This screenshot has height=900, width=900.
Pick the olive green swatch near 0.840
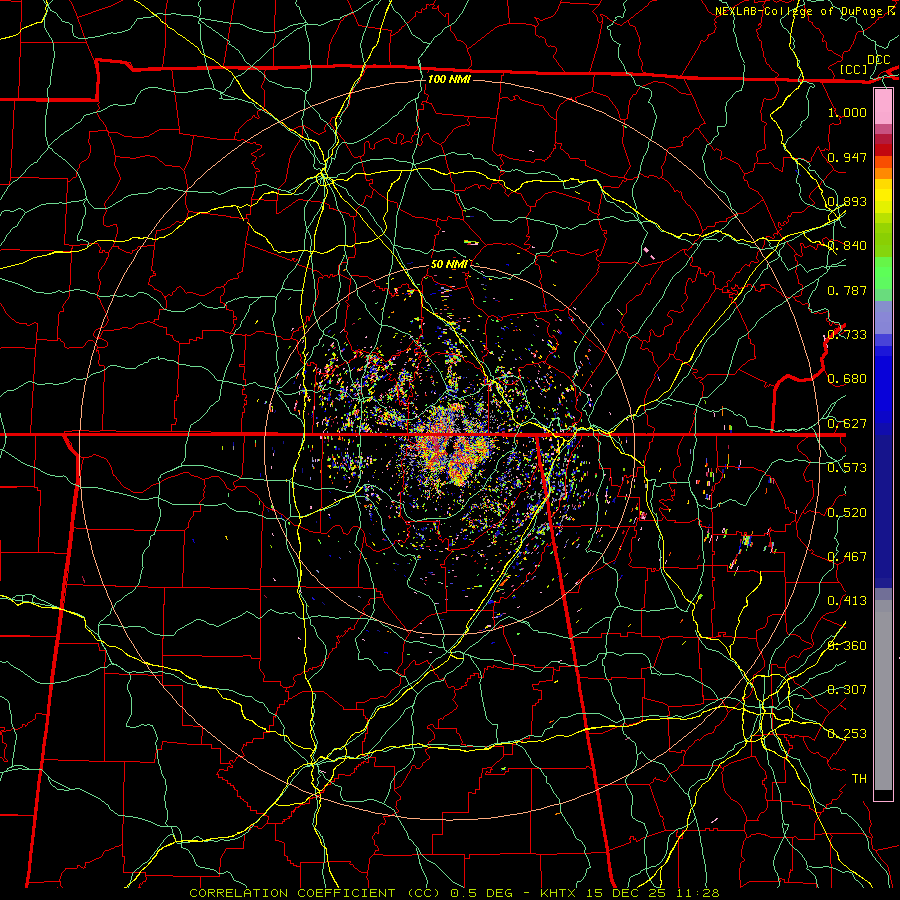883,240
